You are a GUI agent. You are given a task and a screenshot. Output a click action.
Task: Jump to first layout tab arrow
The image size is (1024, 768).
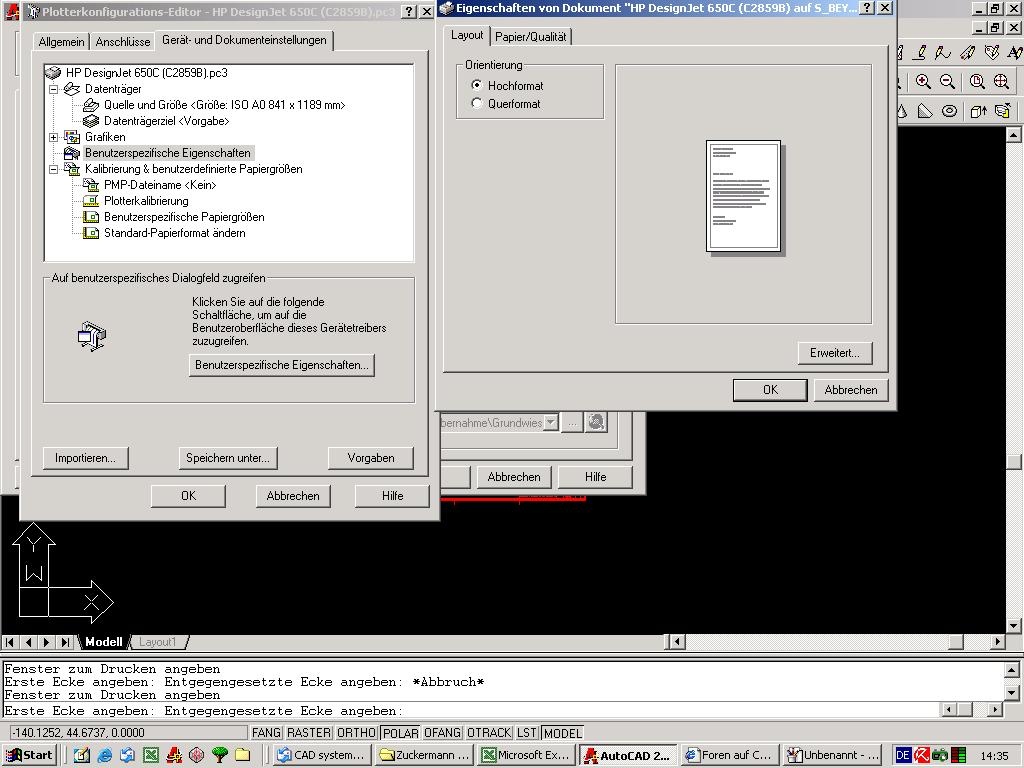[10, 642]
